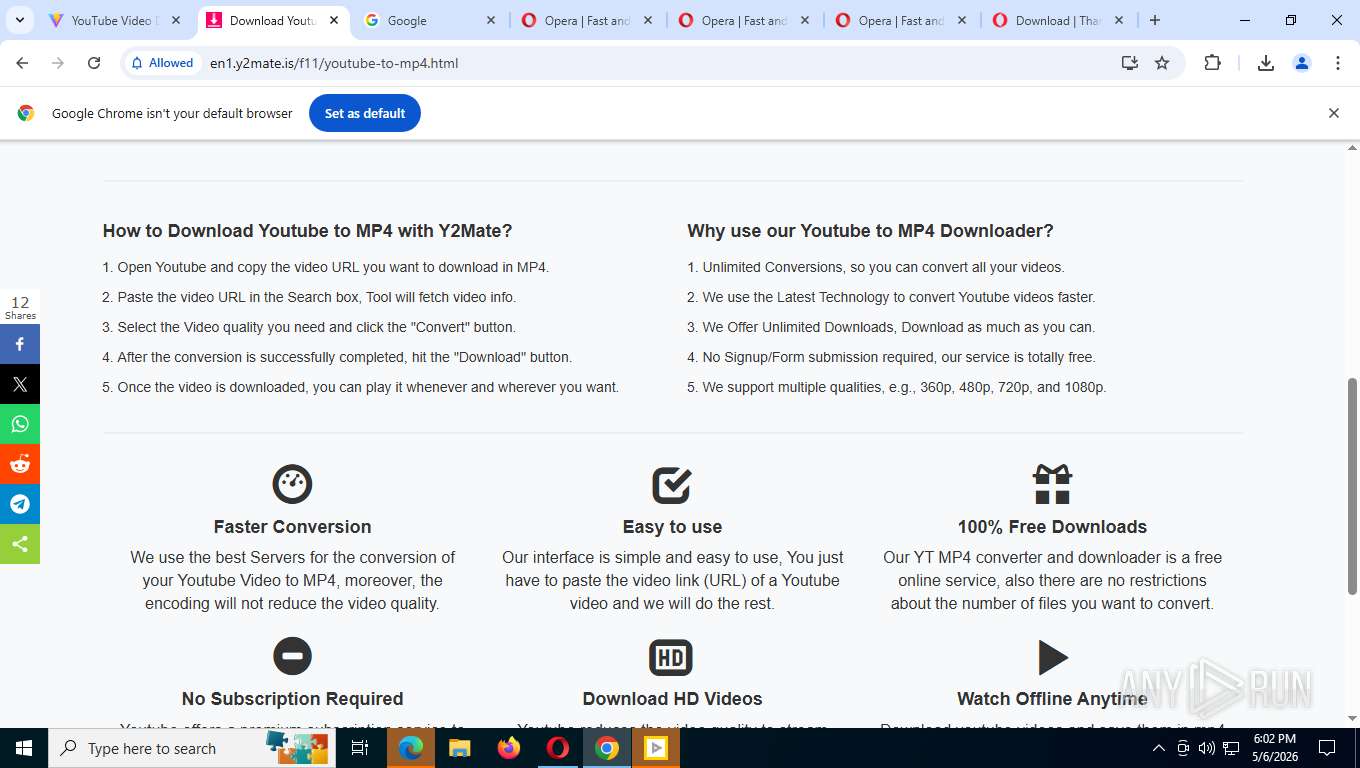Share via WhatsApp sidebar icon
1360x768 pixels.
(x=20, y=424)
